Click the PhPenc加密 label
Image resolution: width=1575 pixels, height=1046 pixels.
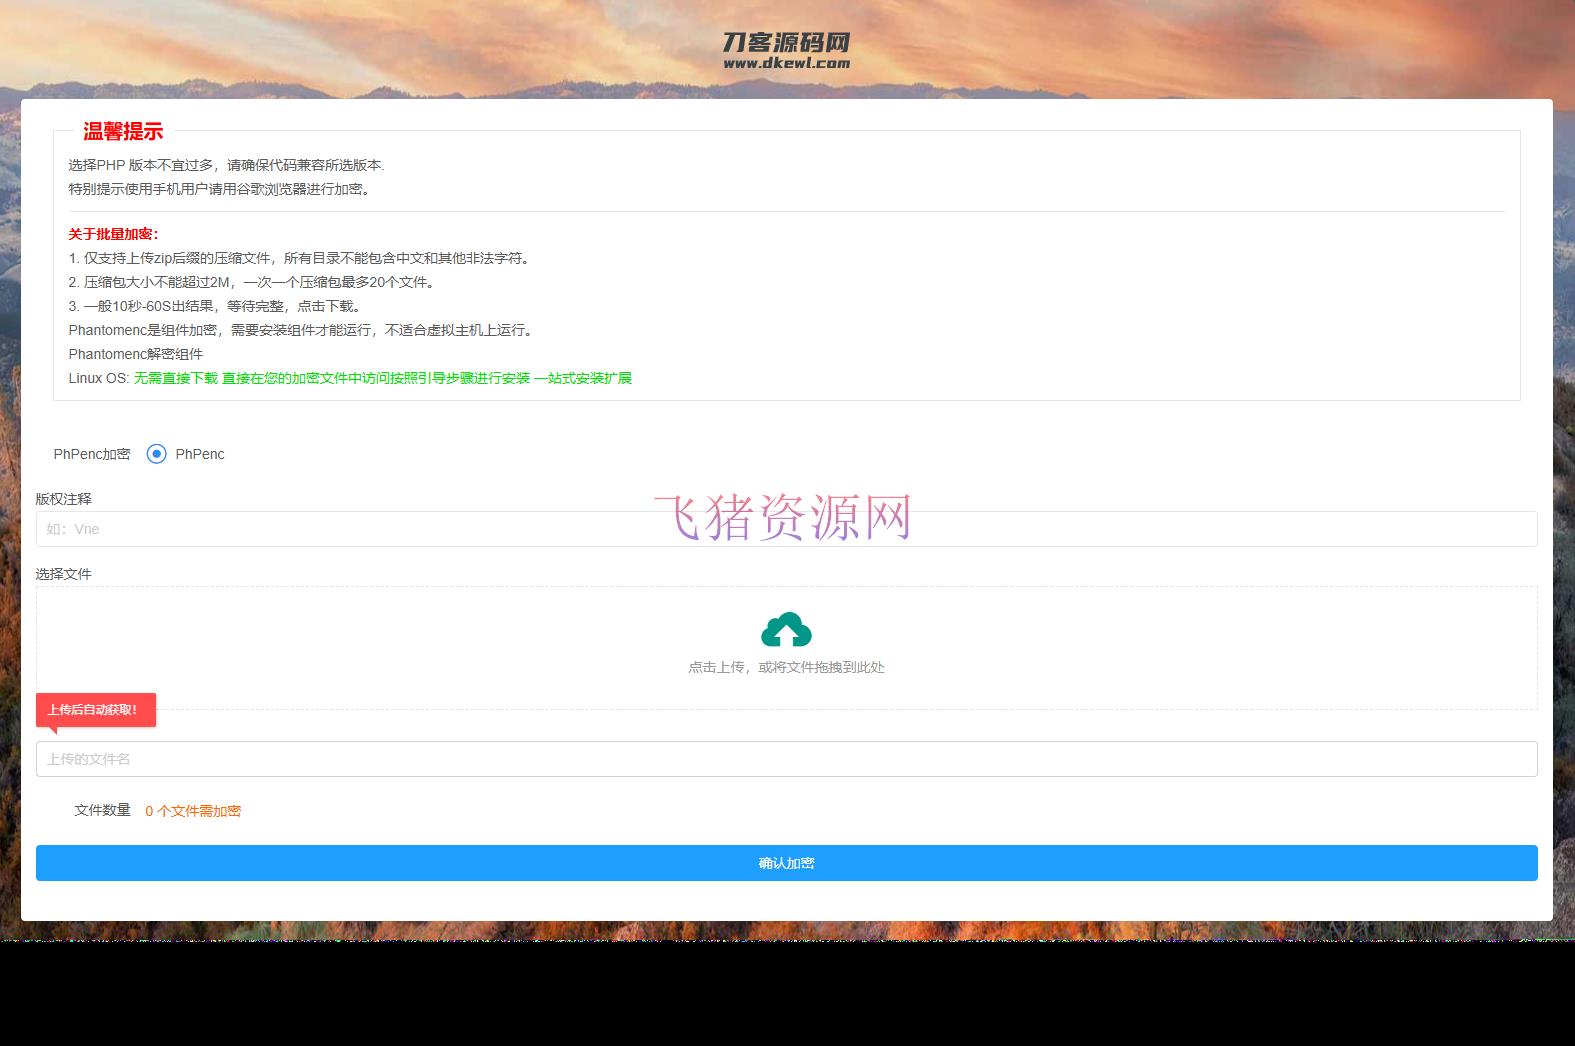pos(92,454)
